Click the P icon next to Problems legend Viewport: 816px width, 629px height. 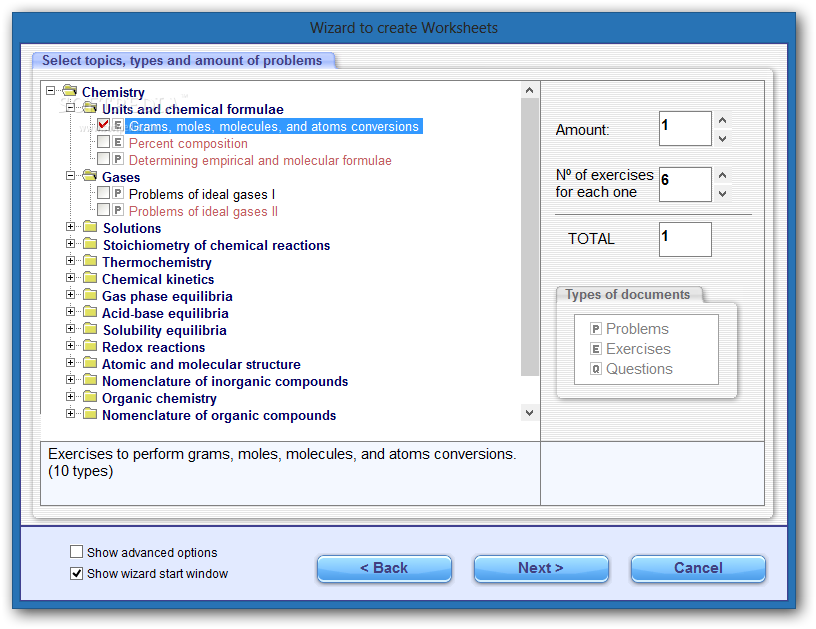596,329
